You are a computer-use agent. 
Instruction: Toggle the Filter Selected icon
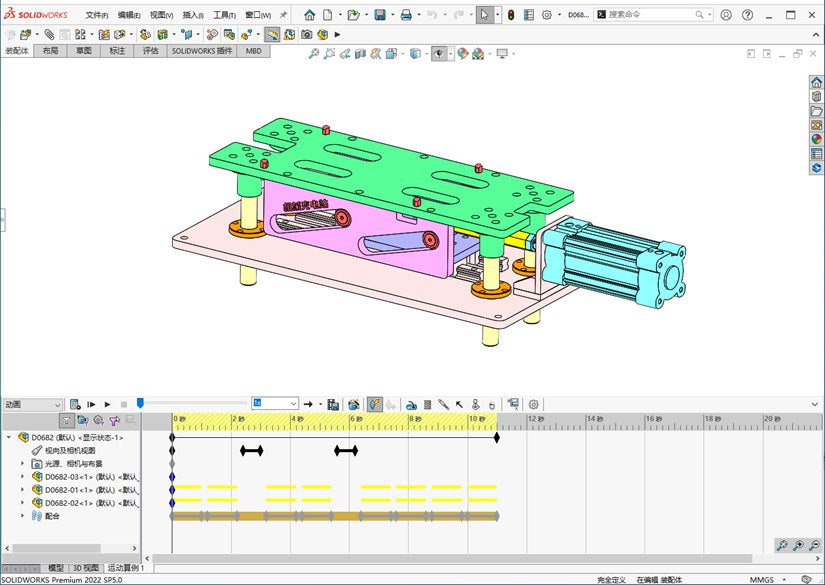114,420
